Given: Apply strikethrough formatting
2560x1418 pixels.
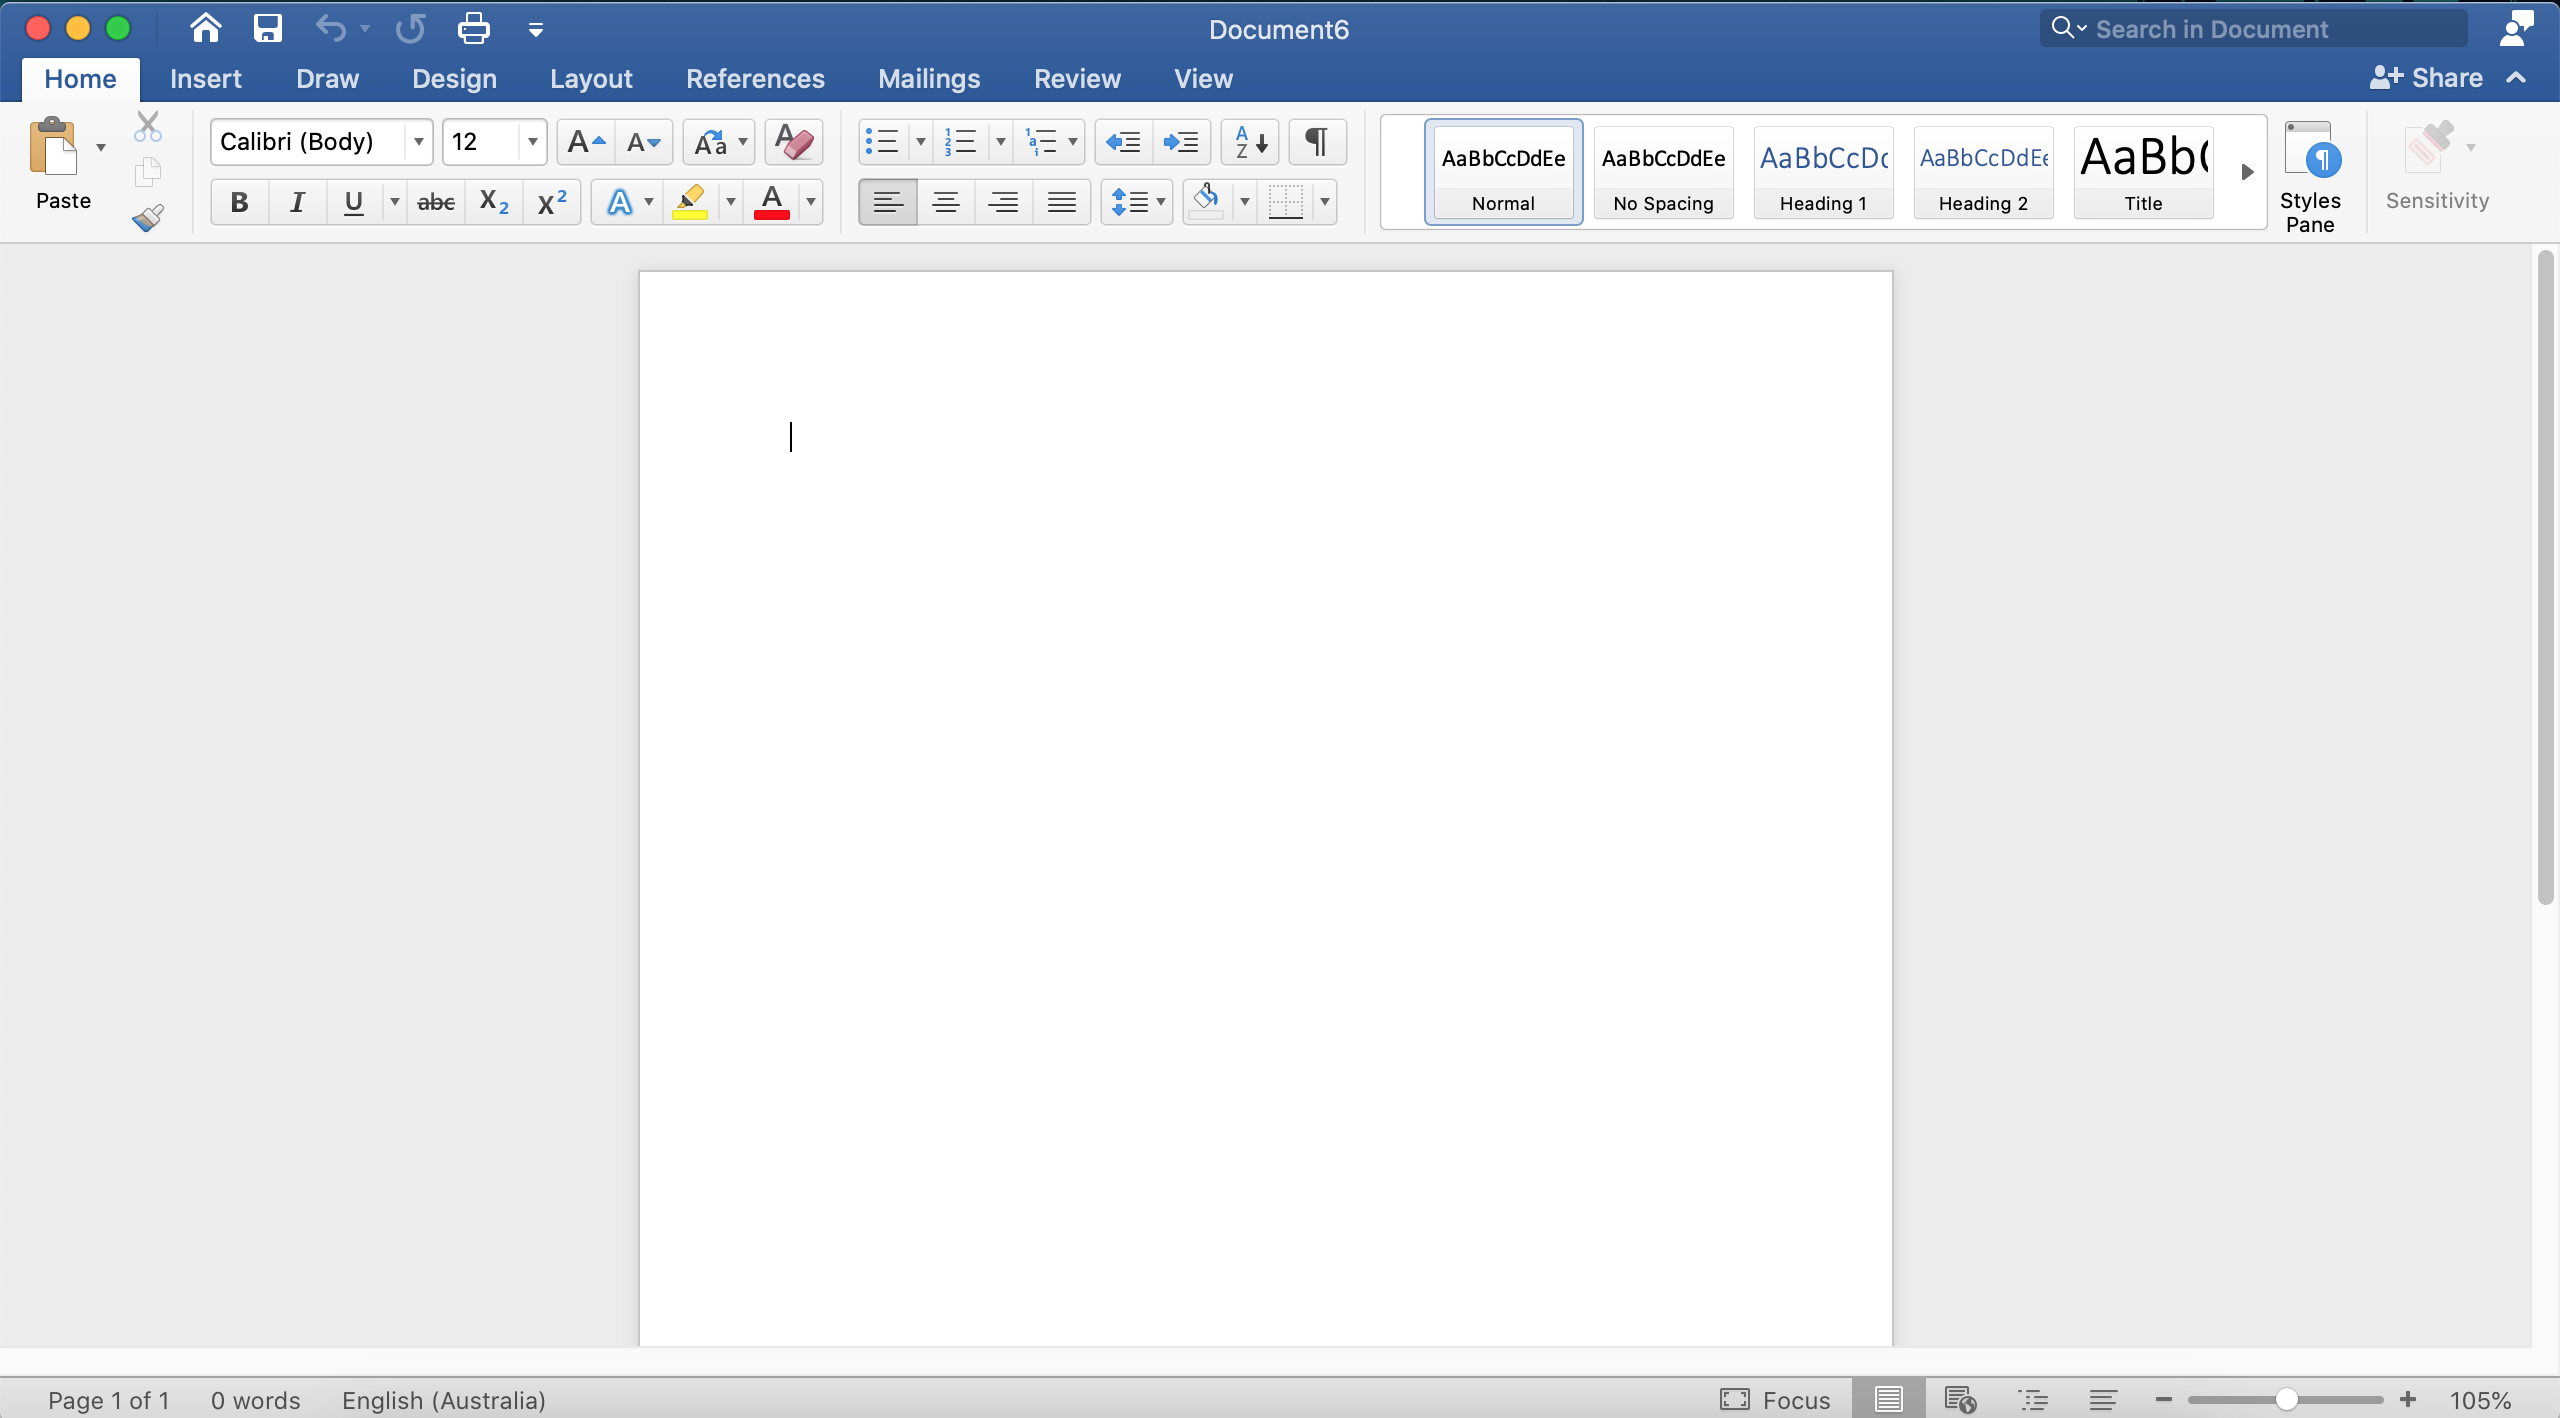Looking at the screenshot, I should pyautogui.click(x=436, y=202).
